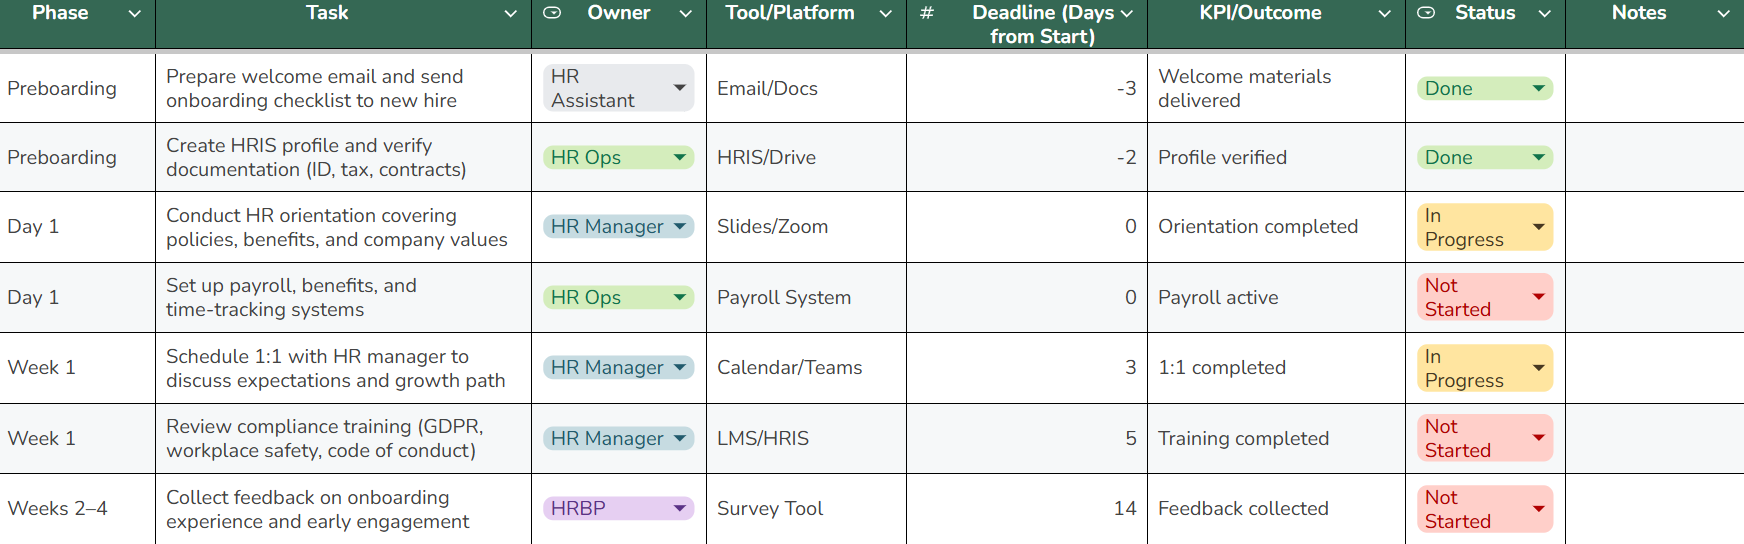Change the HRBP owner chip
The width and height of the screenshot is (1744, 544).
[680, 508]
